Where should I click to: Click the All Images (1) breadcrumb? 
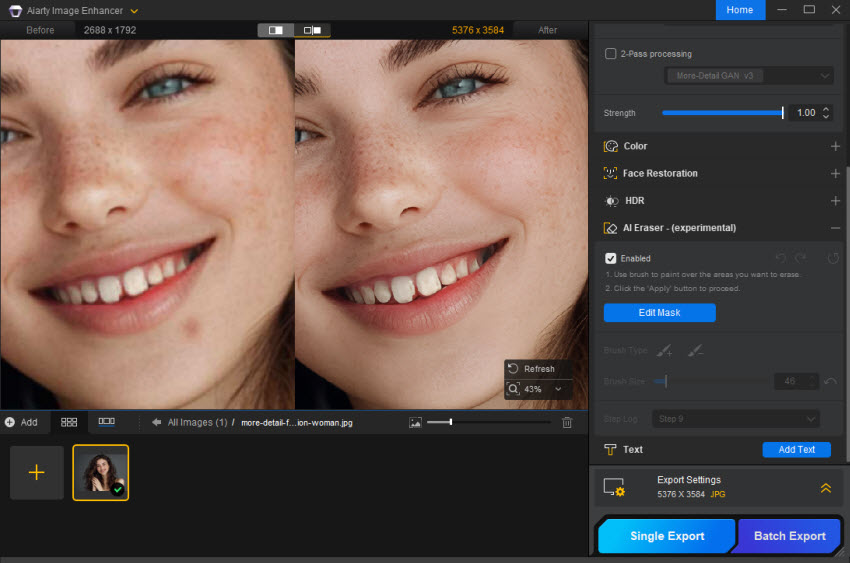coord(197,423)
